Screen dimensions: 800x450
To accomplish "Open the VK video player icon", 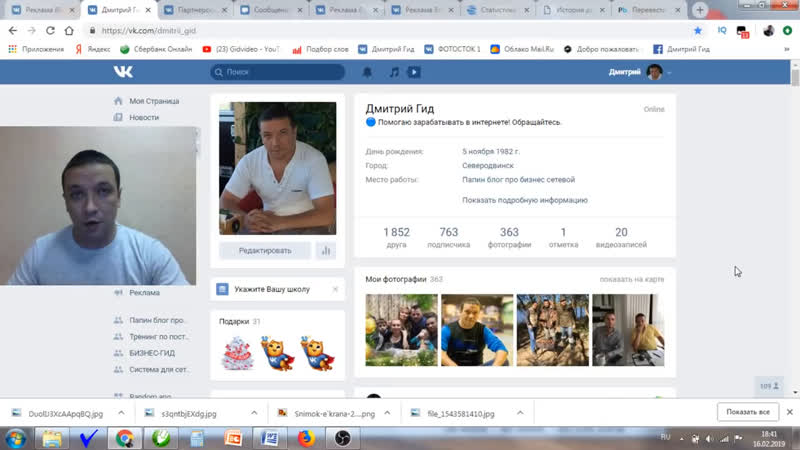I will click(414, 72).
